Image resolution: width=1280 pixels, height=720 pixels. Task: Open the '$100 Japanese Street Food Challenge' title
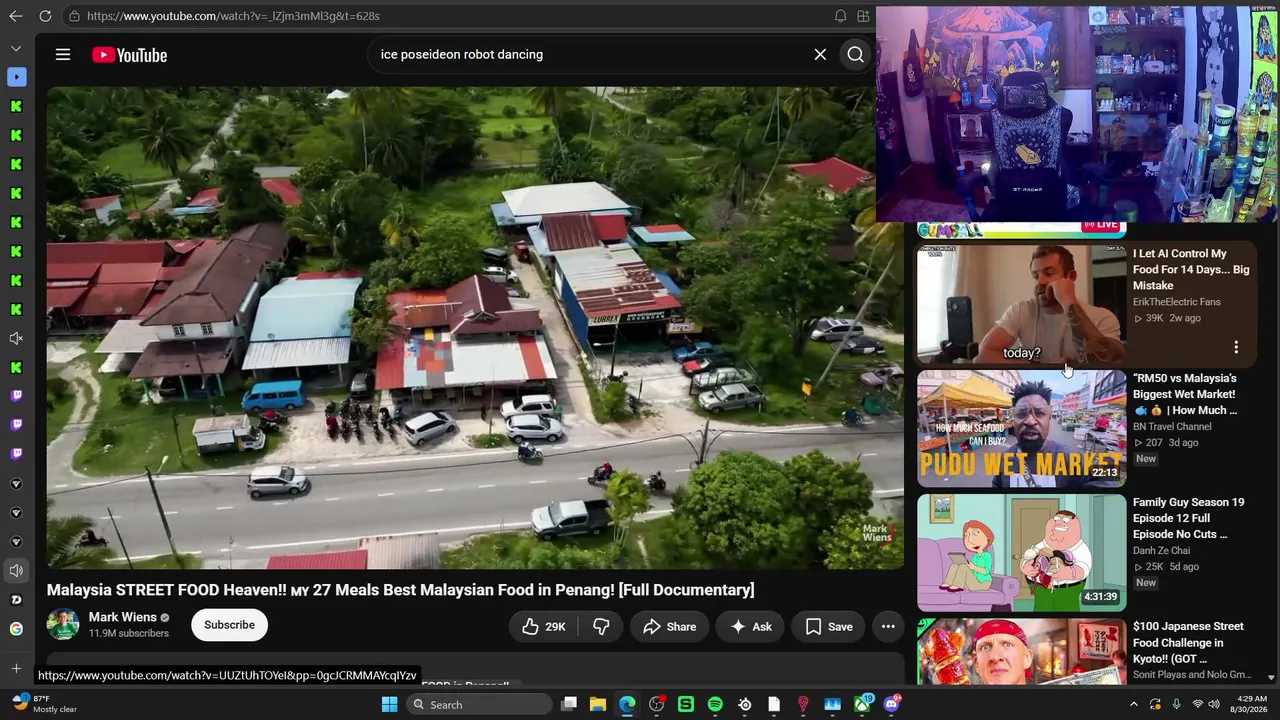click(1188, 642)
